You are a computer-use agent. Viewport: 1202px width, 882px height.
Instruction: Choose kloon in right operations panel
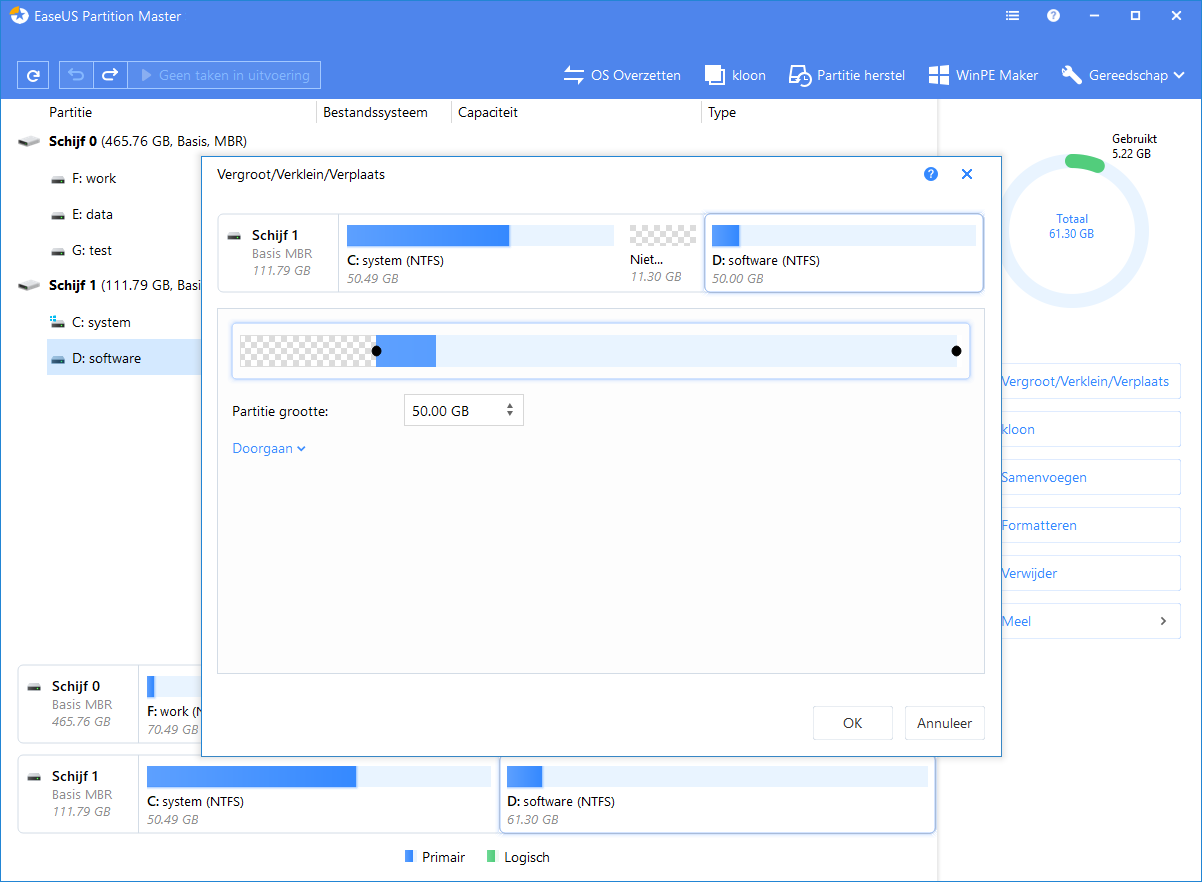pos(1090,429)
